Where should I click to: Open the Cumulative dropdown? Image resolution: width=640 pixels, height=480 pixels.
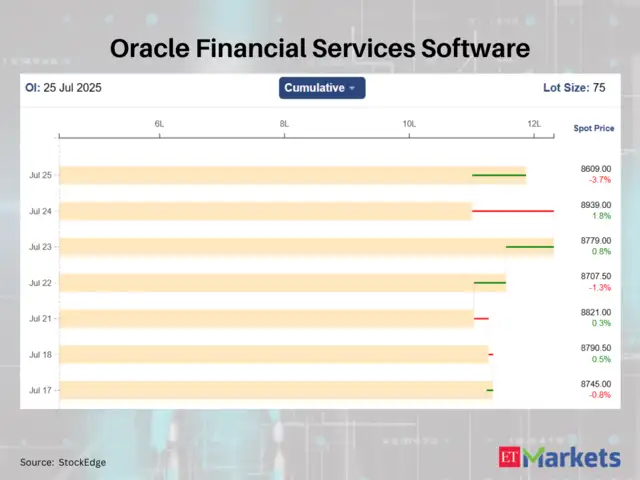[322, 88]
